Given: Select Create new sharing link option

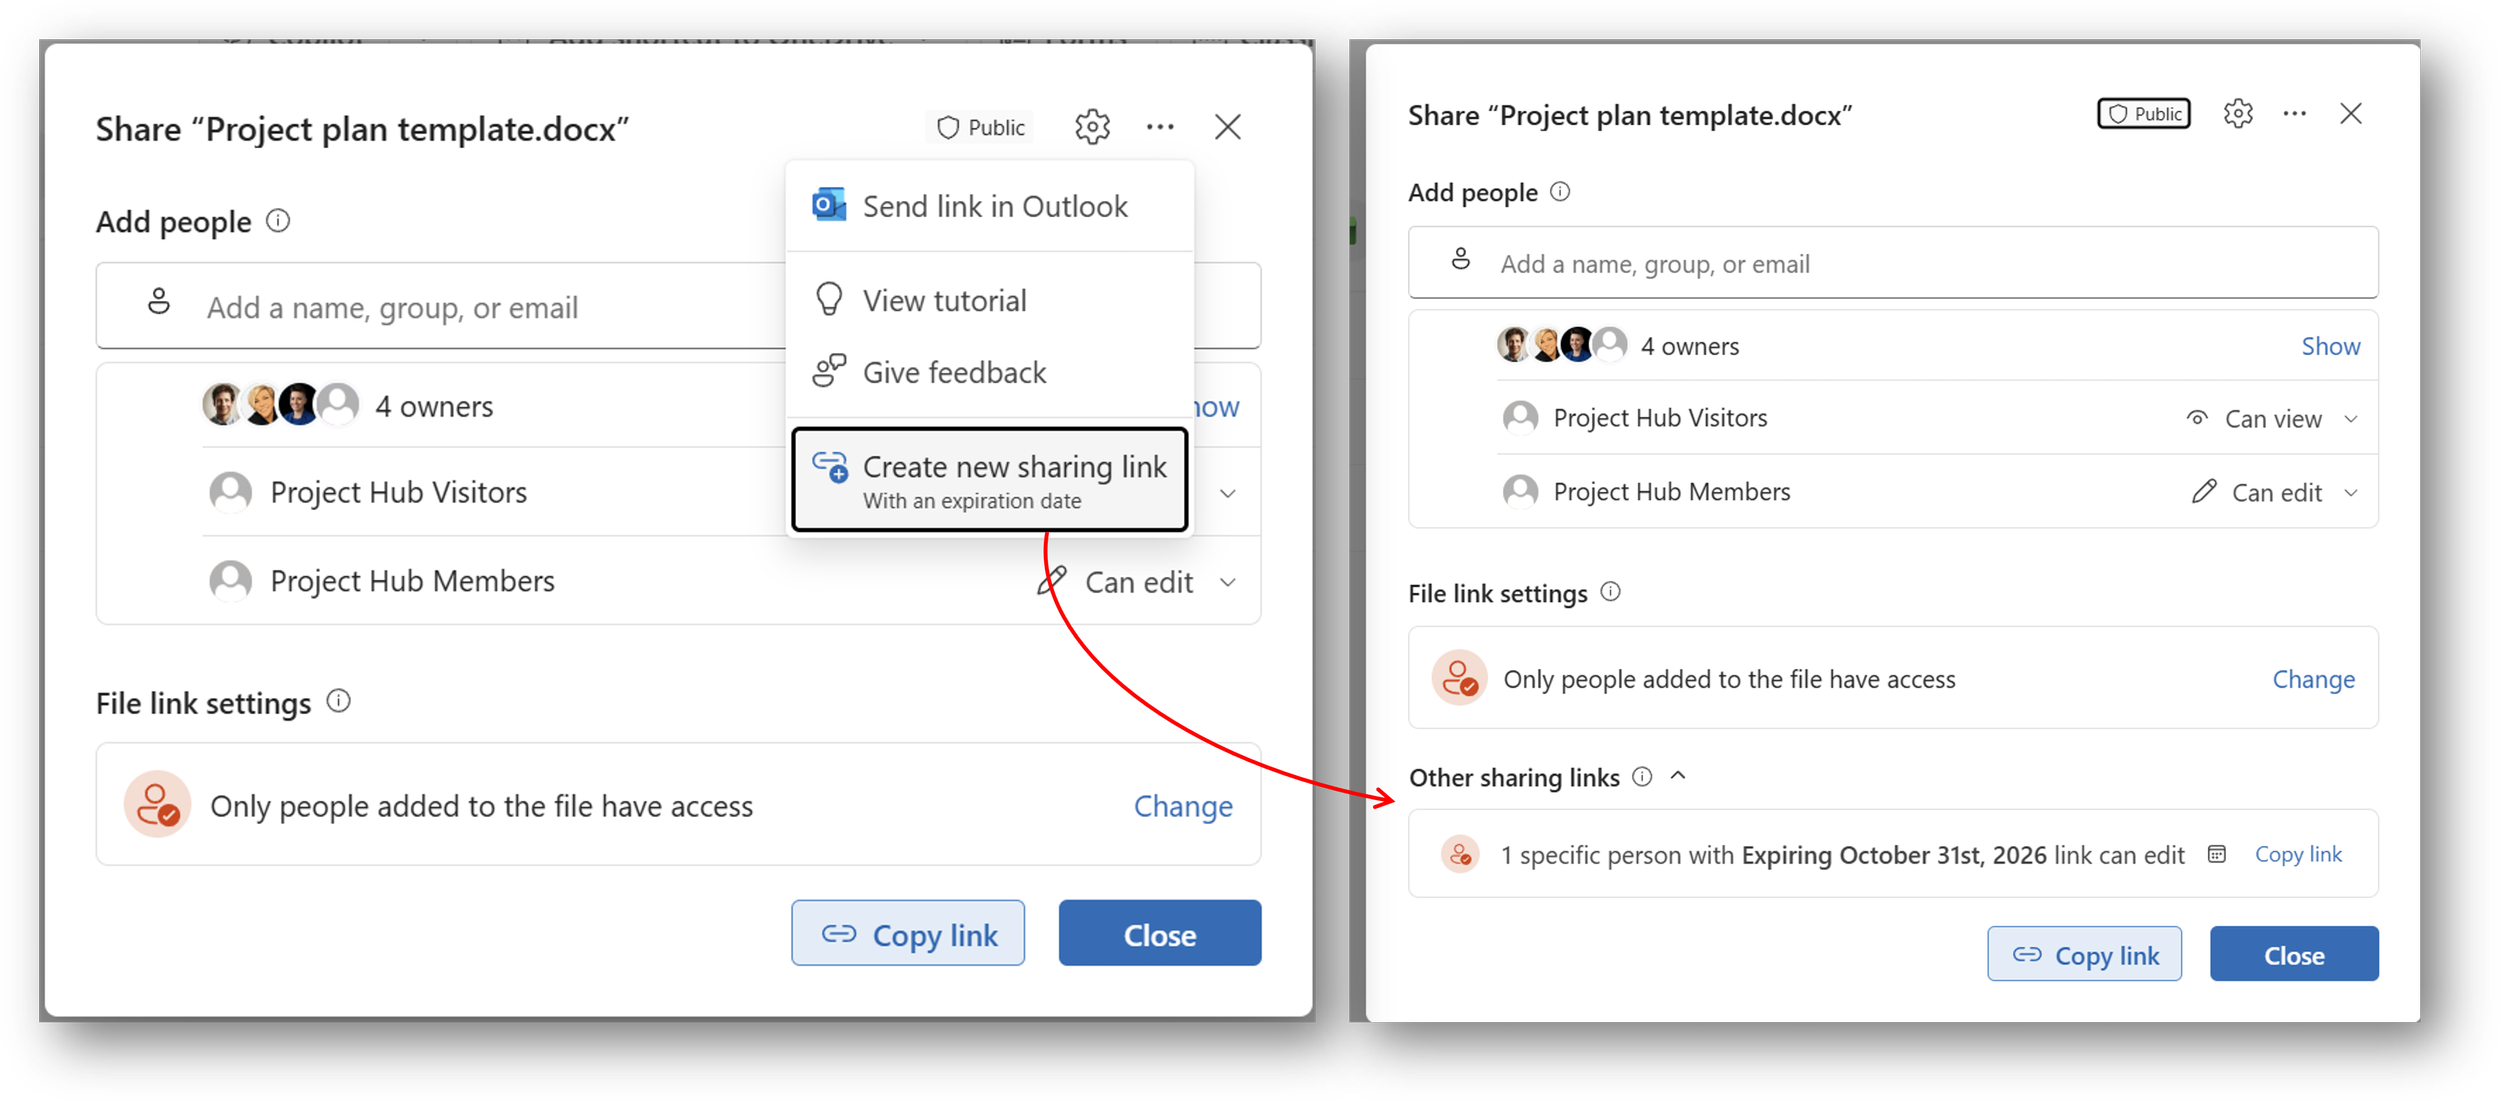Looking at the screenshot, I should pyautogui.click(x=990, y=480).
